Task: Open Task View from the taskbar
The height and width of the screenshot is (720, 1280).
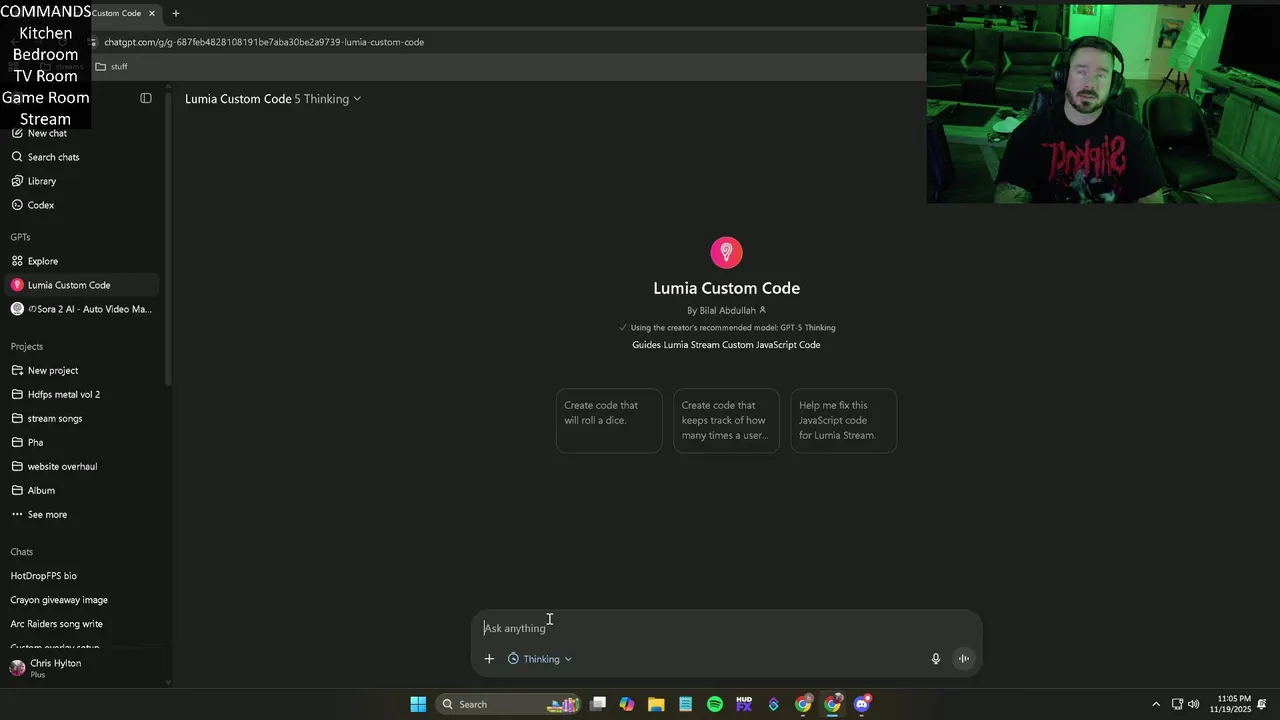Action: [x=598, y=704]
